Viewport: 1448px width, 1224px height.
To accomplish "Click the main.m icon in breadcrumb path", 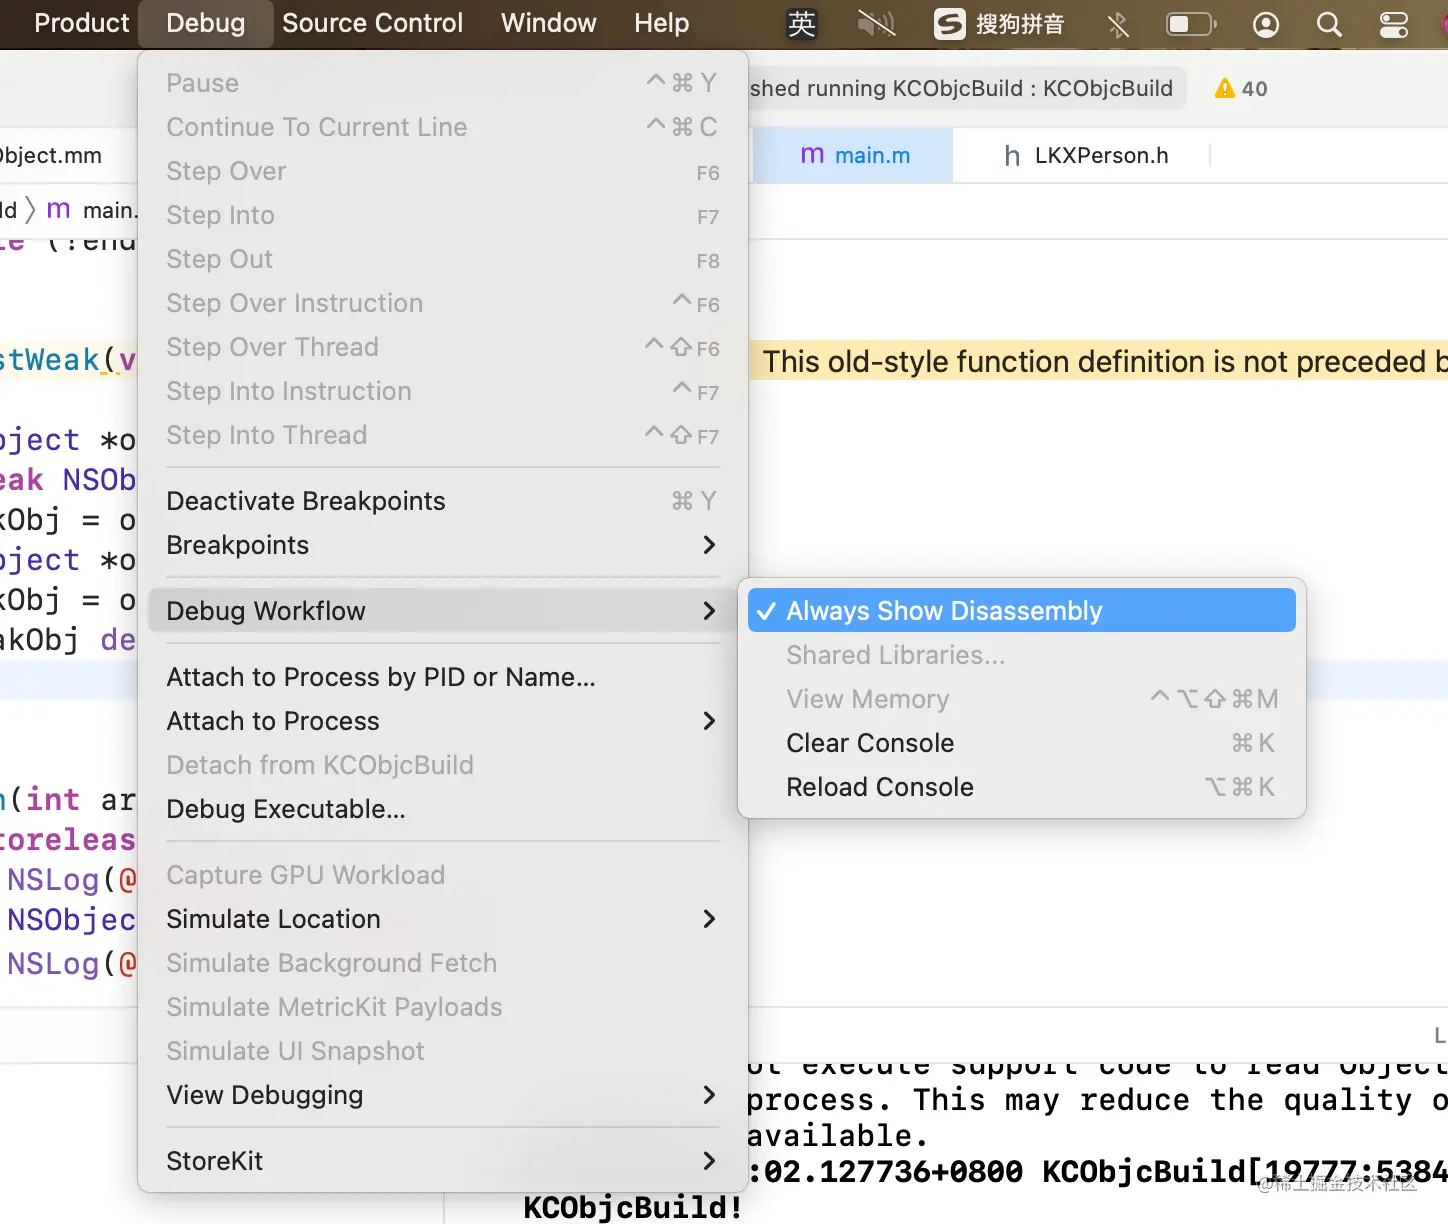I will 59,210.
